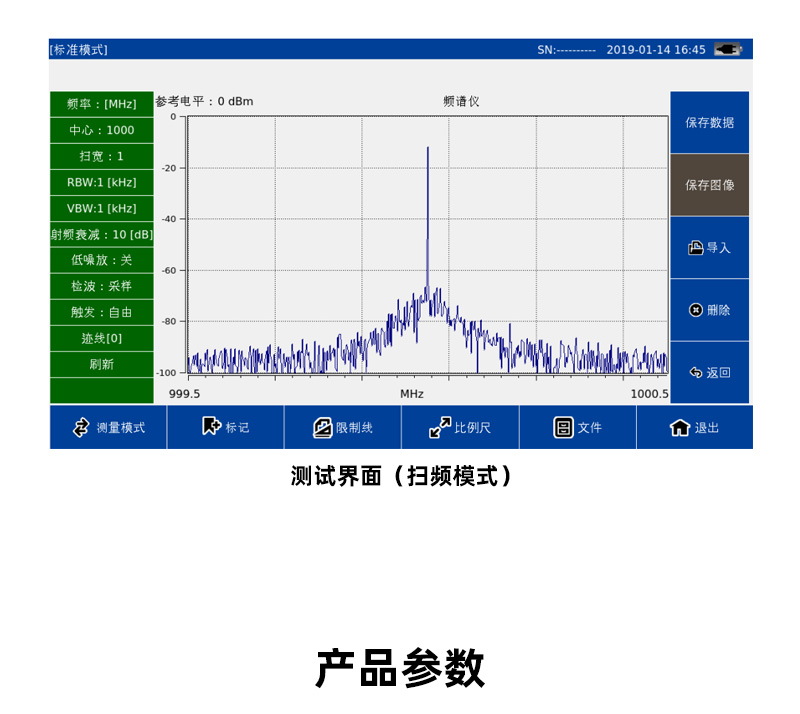Click the 刷新 refresh button
This screenshot has width=800, height=714.
[102, 364]
